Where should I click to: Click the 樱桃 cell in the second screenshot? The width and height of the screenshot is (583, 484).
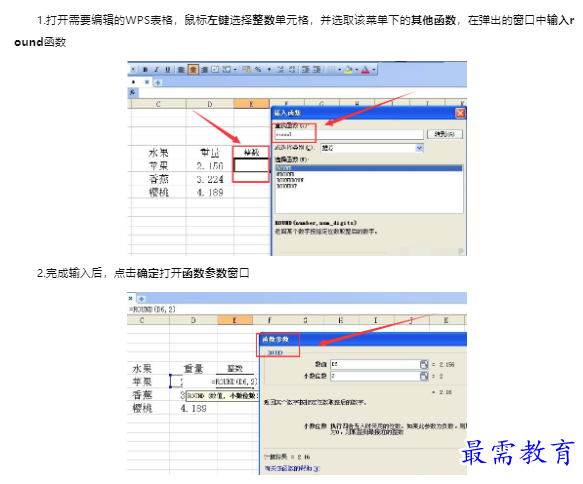pos(142,409)
